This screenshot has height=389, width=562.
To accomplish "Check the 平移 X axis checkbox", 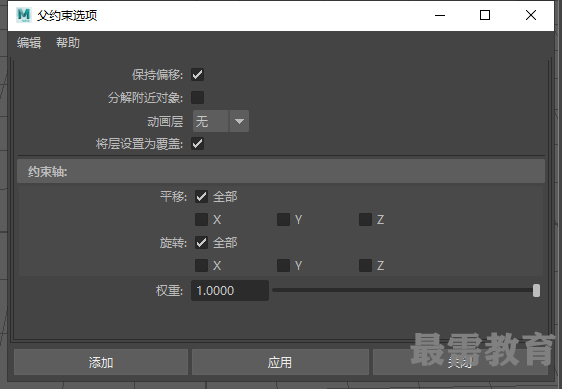I will [x=201, y=219].
